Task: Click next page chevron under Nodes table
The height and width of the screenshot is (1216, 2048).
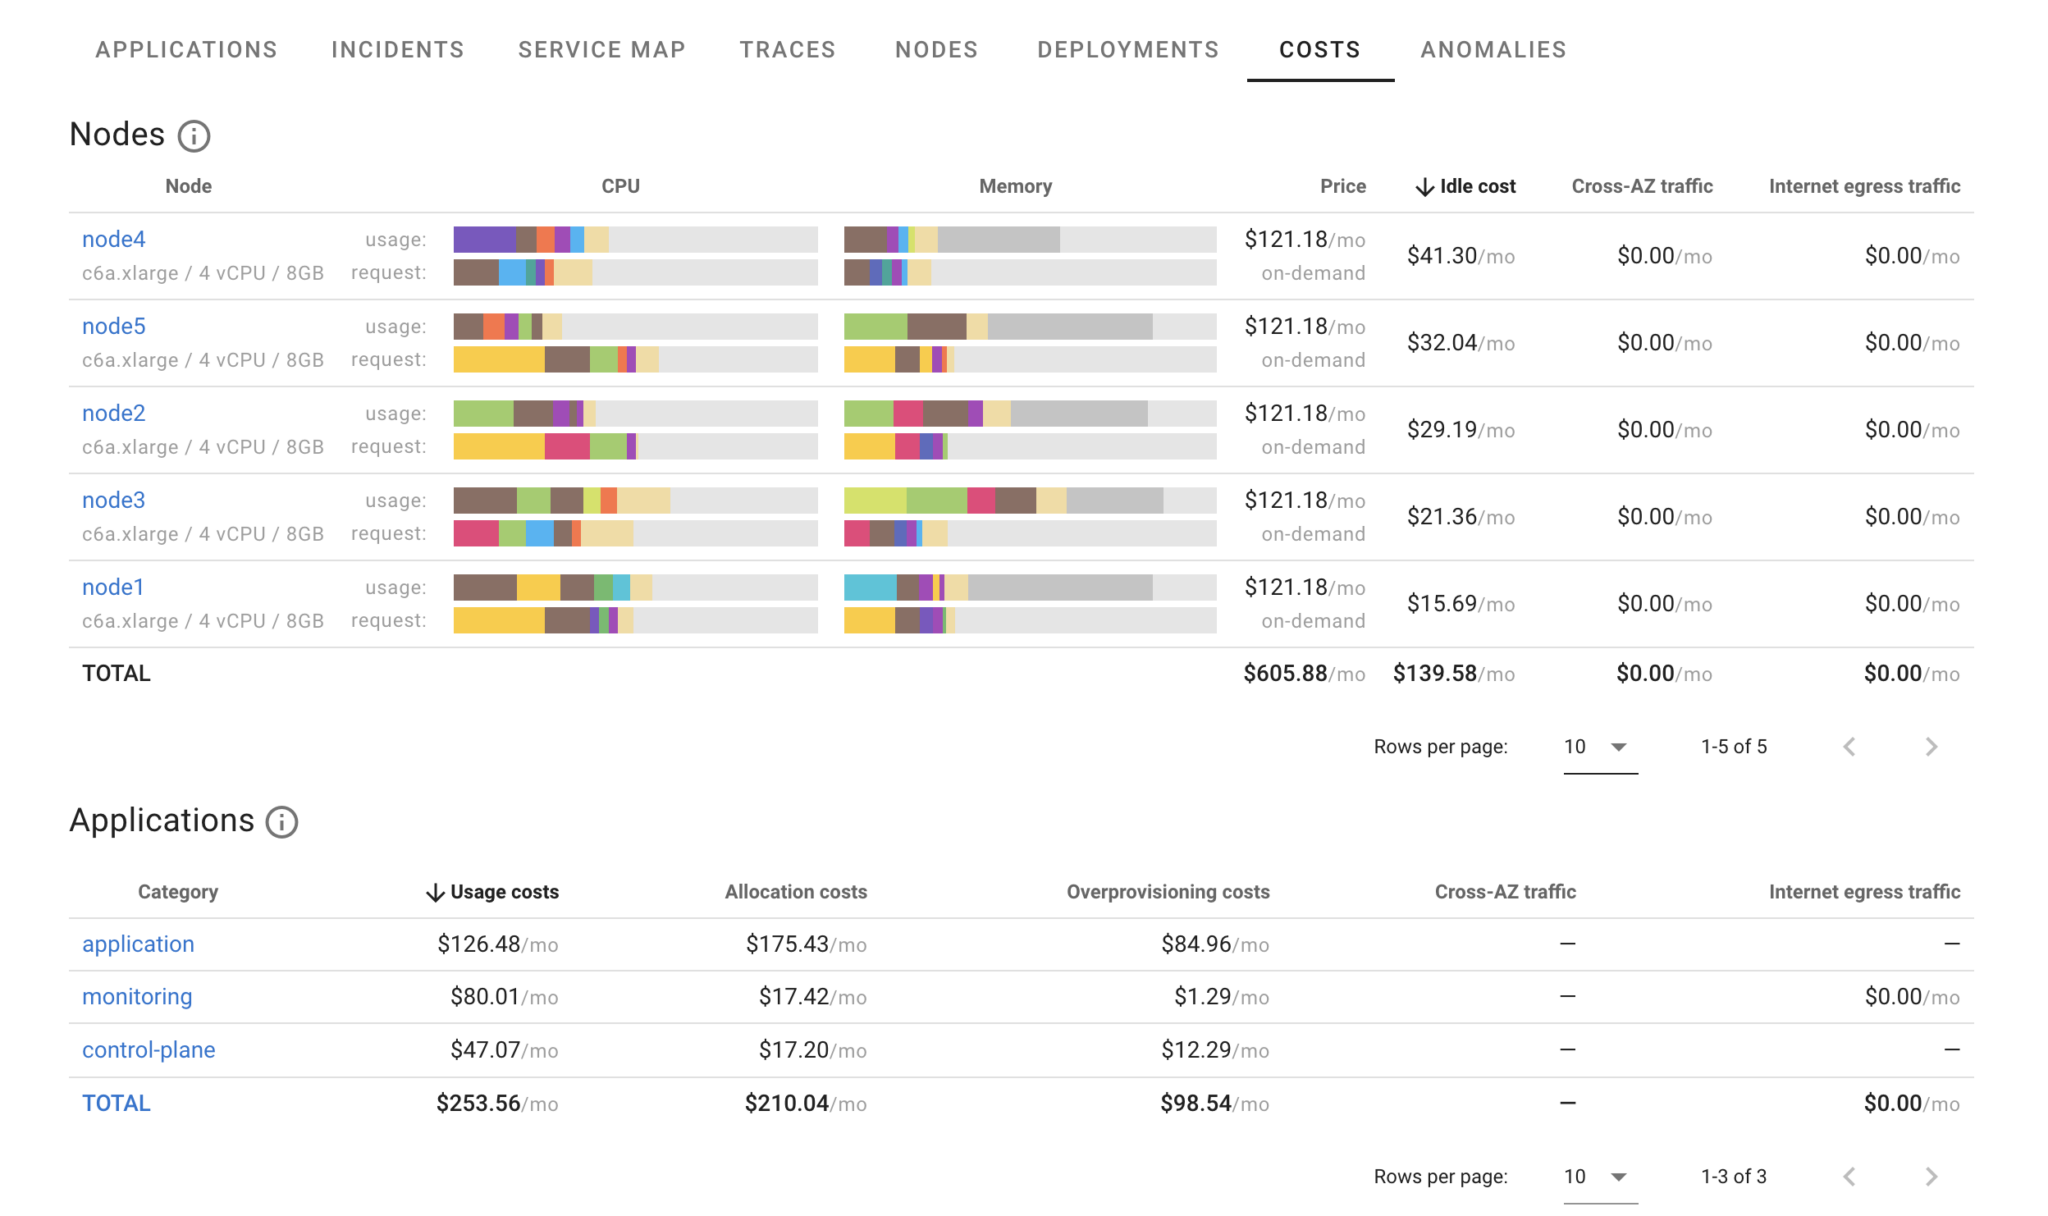Action: click(x=1930, y=746)
